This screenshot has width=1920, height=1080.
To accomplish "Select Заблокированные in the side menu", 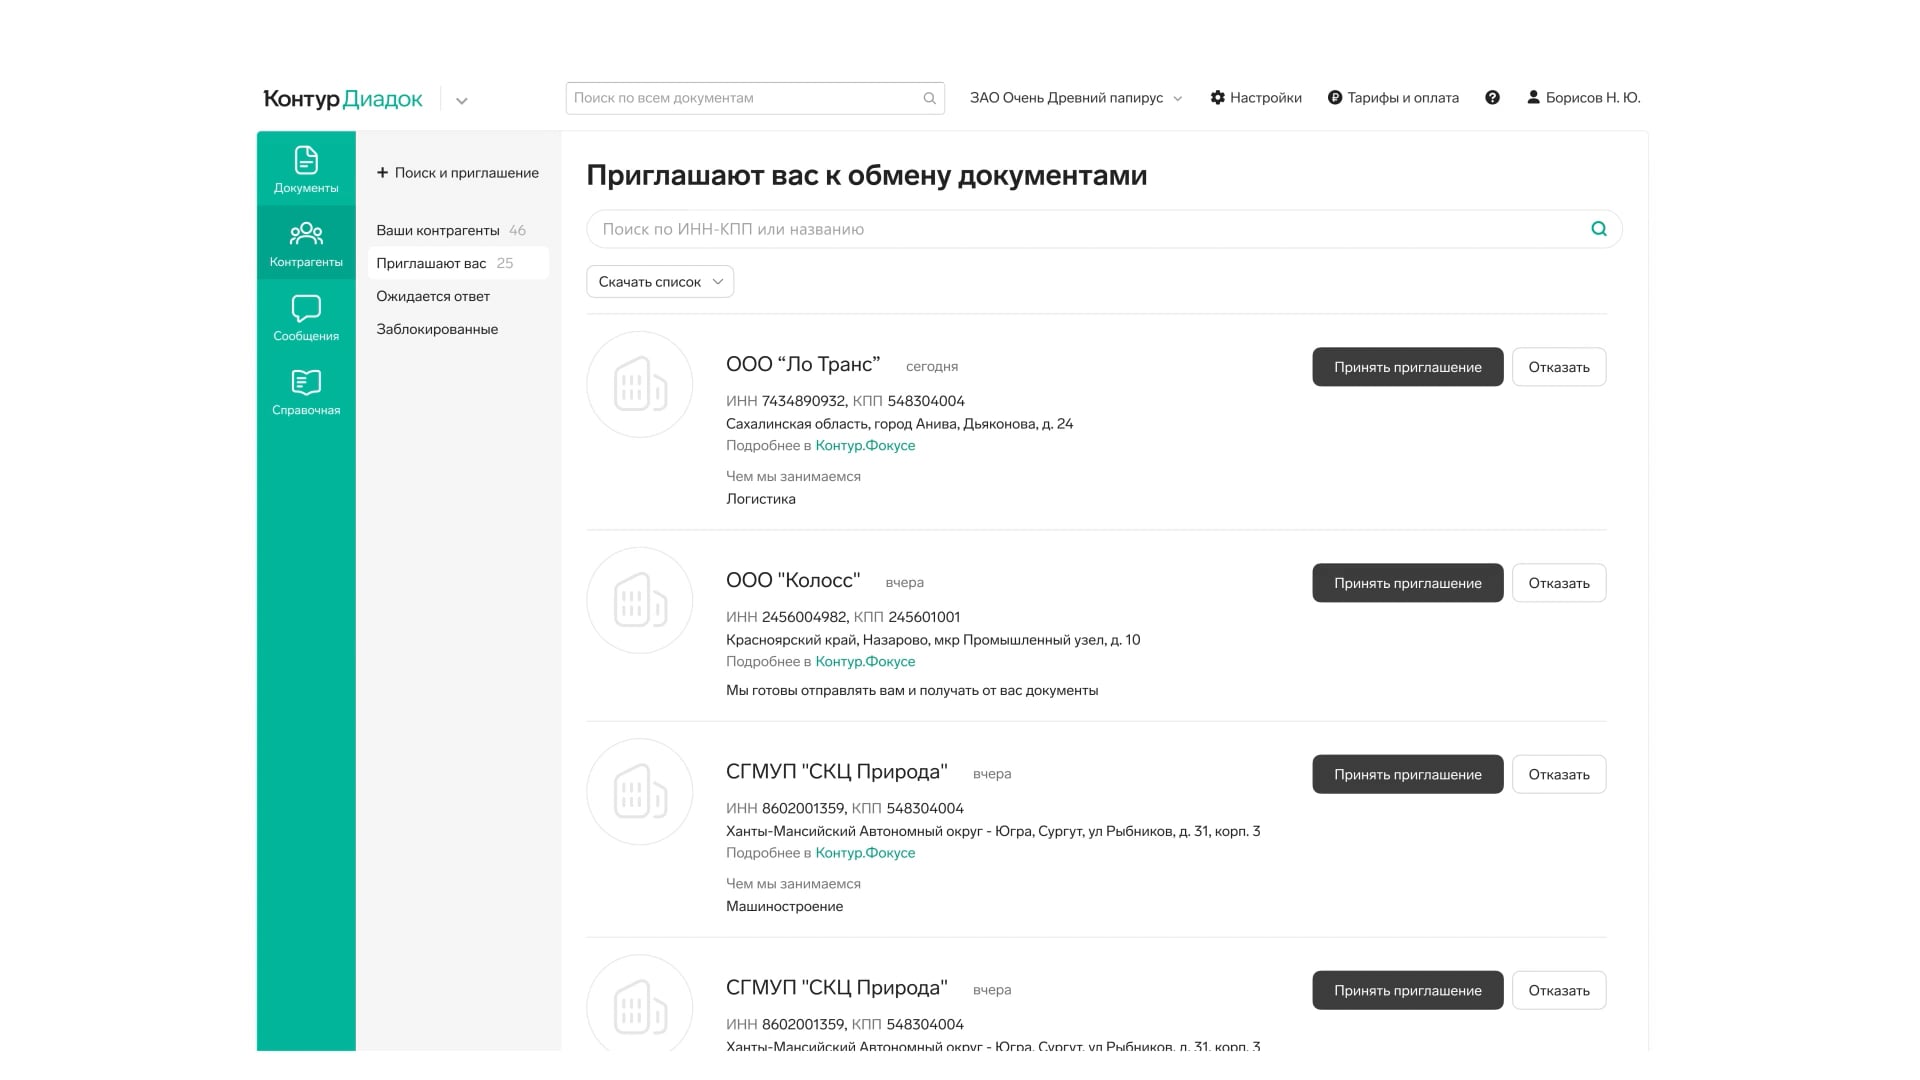I will 458,329.
